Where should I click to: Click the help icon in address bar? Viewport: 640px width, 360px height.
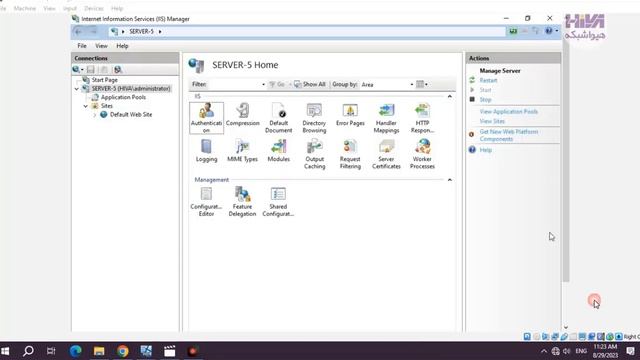pos(549,31)
